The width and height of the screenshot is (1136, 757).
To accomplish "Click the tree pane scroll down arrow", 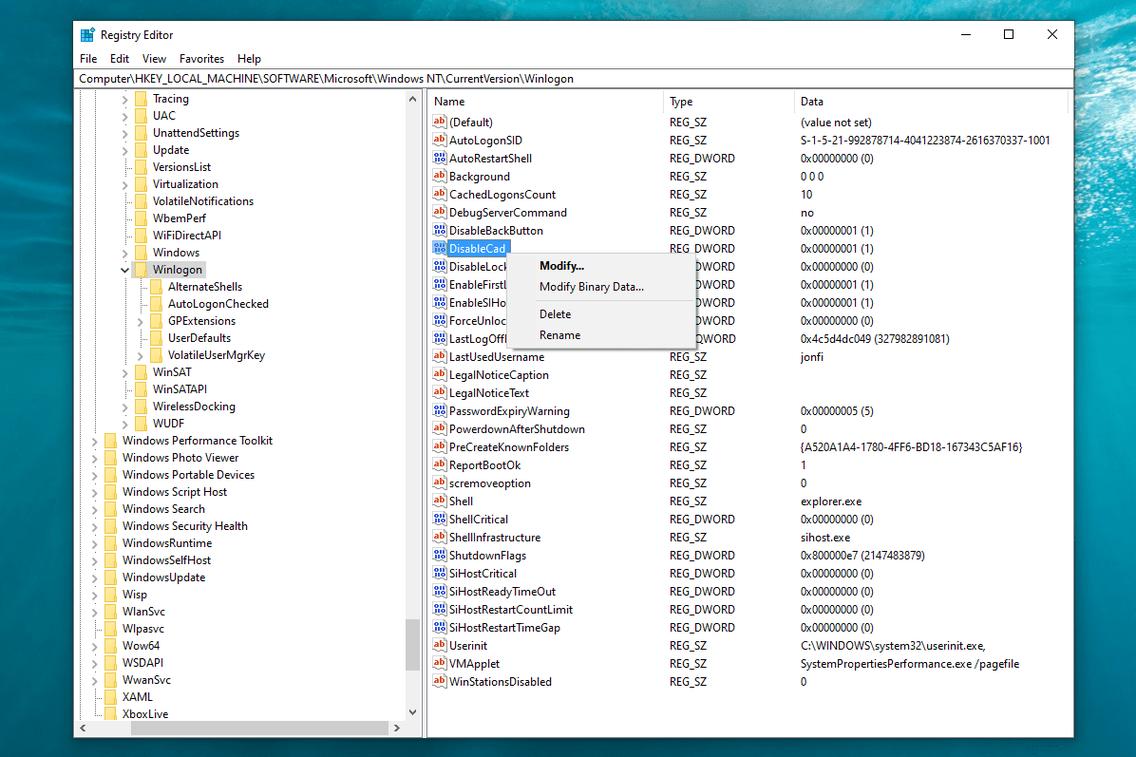I will [x=413, y=712].
